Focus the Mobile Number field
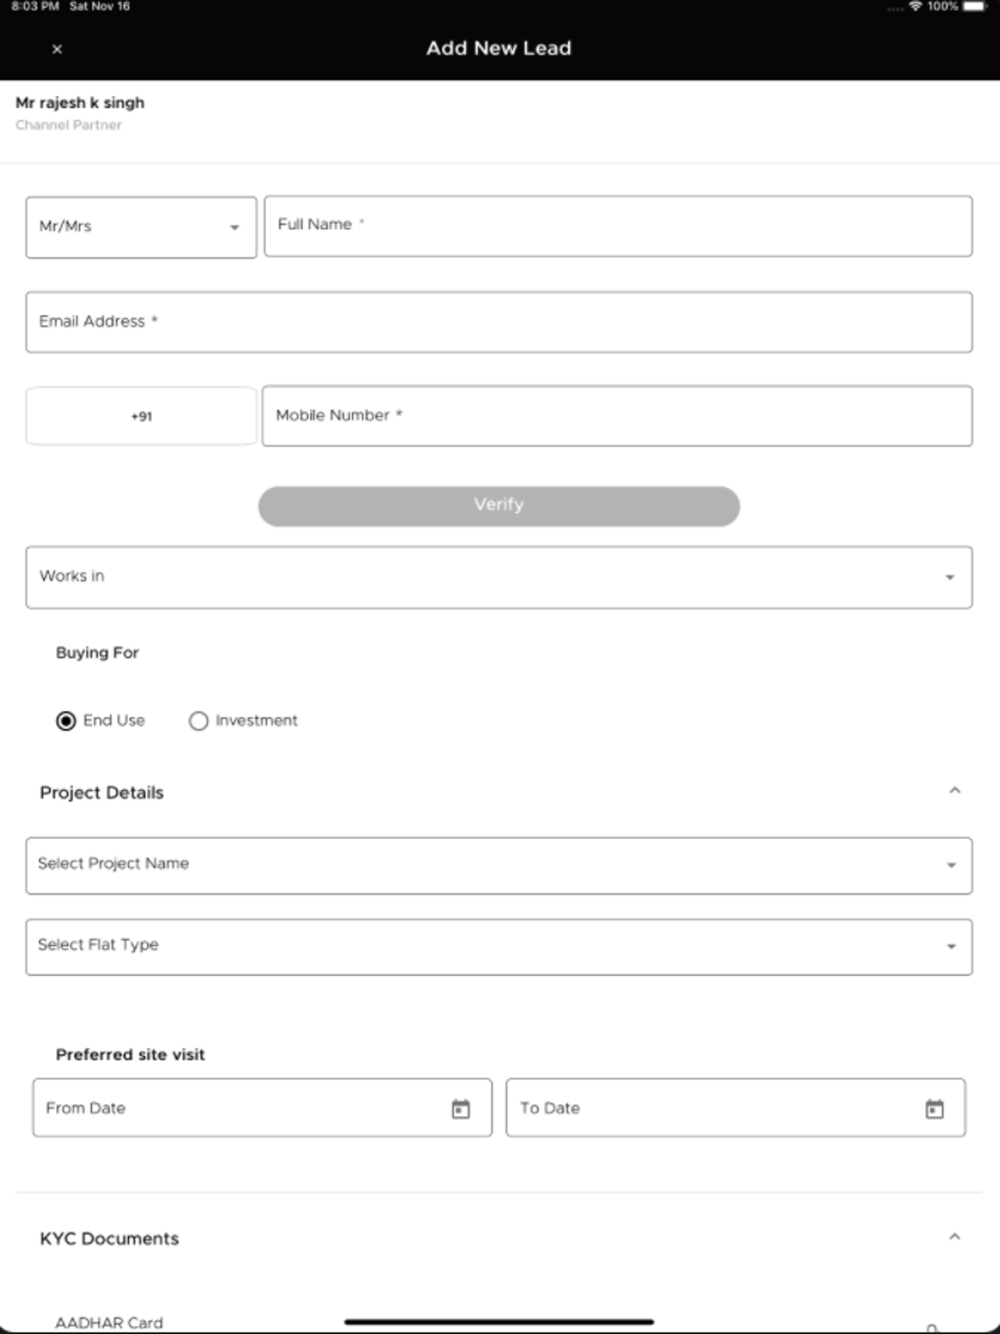 [x=617, y=416]
